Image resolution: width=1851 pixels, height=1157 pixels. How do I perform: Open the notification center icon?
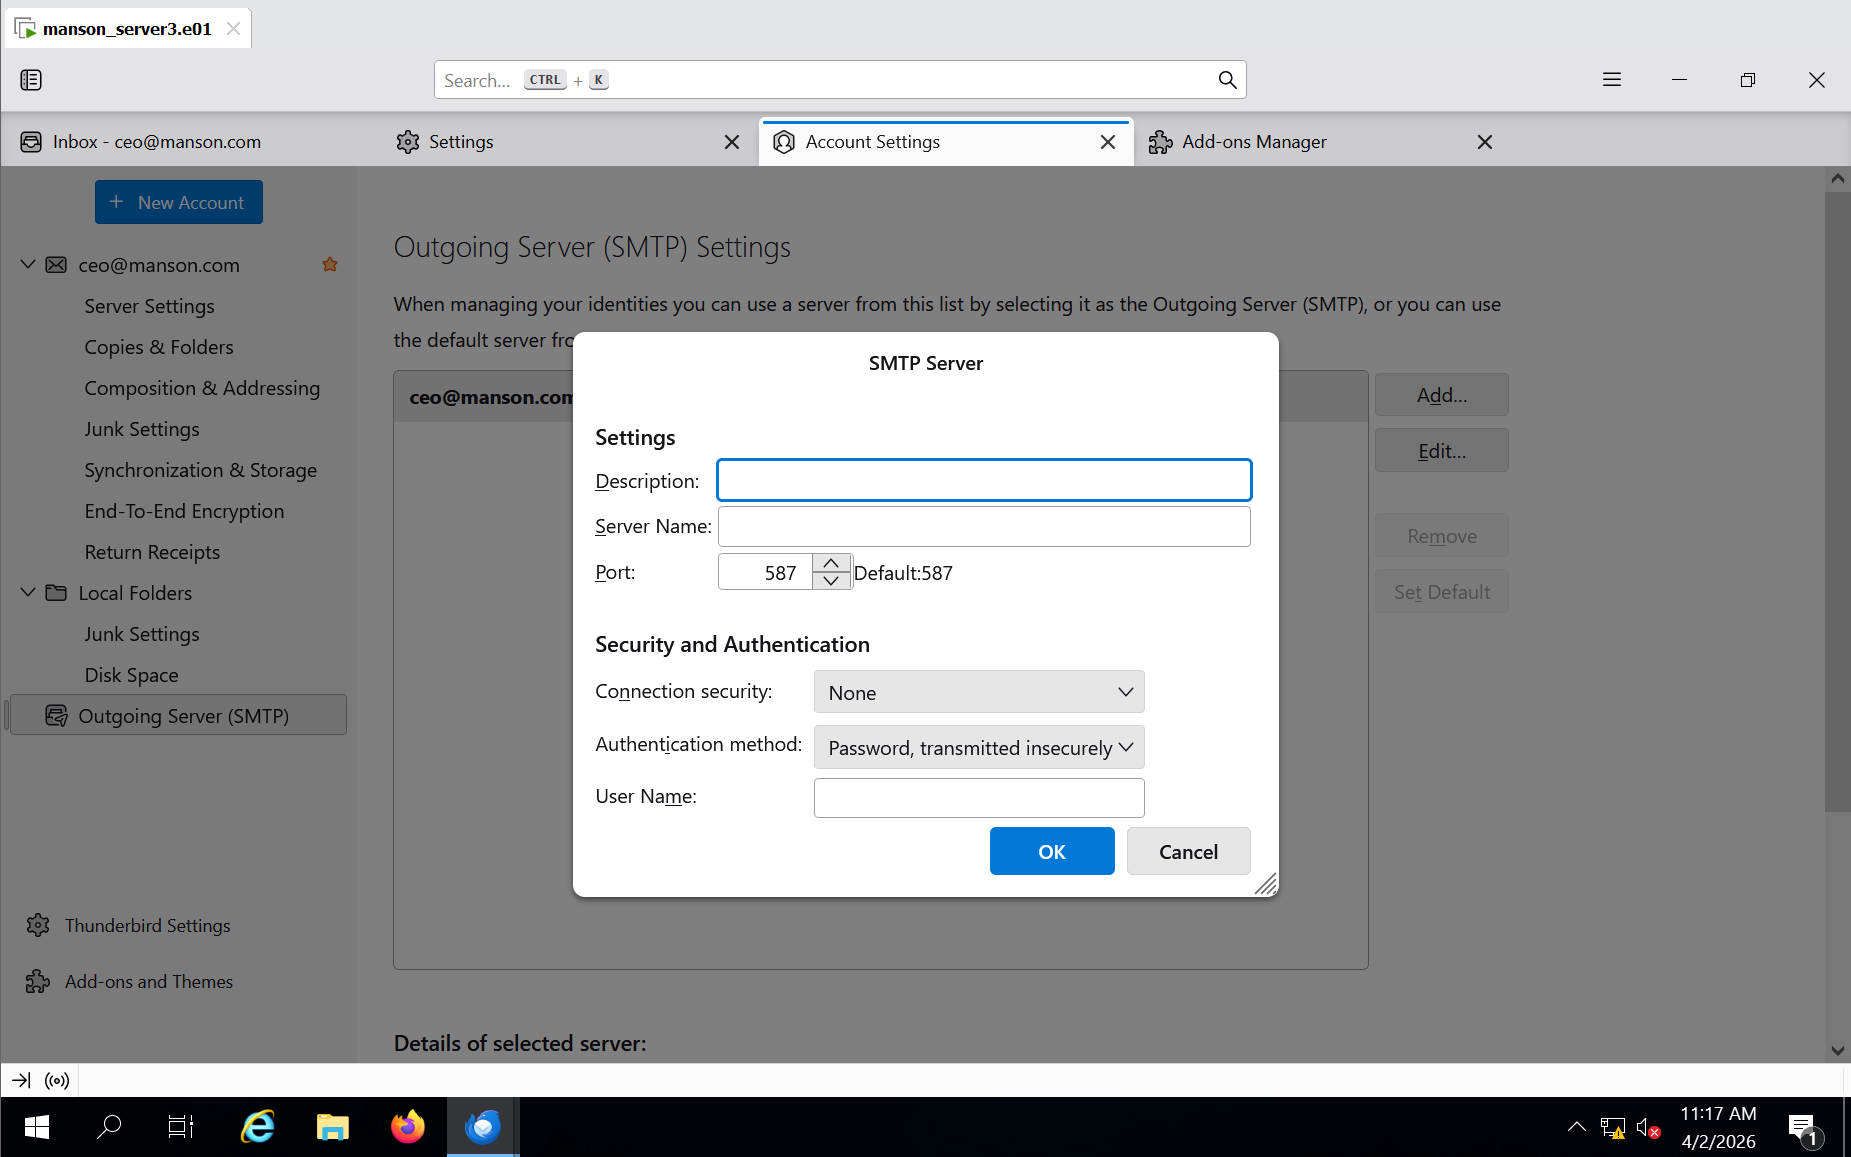[x=1806, y=1129]
